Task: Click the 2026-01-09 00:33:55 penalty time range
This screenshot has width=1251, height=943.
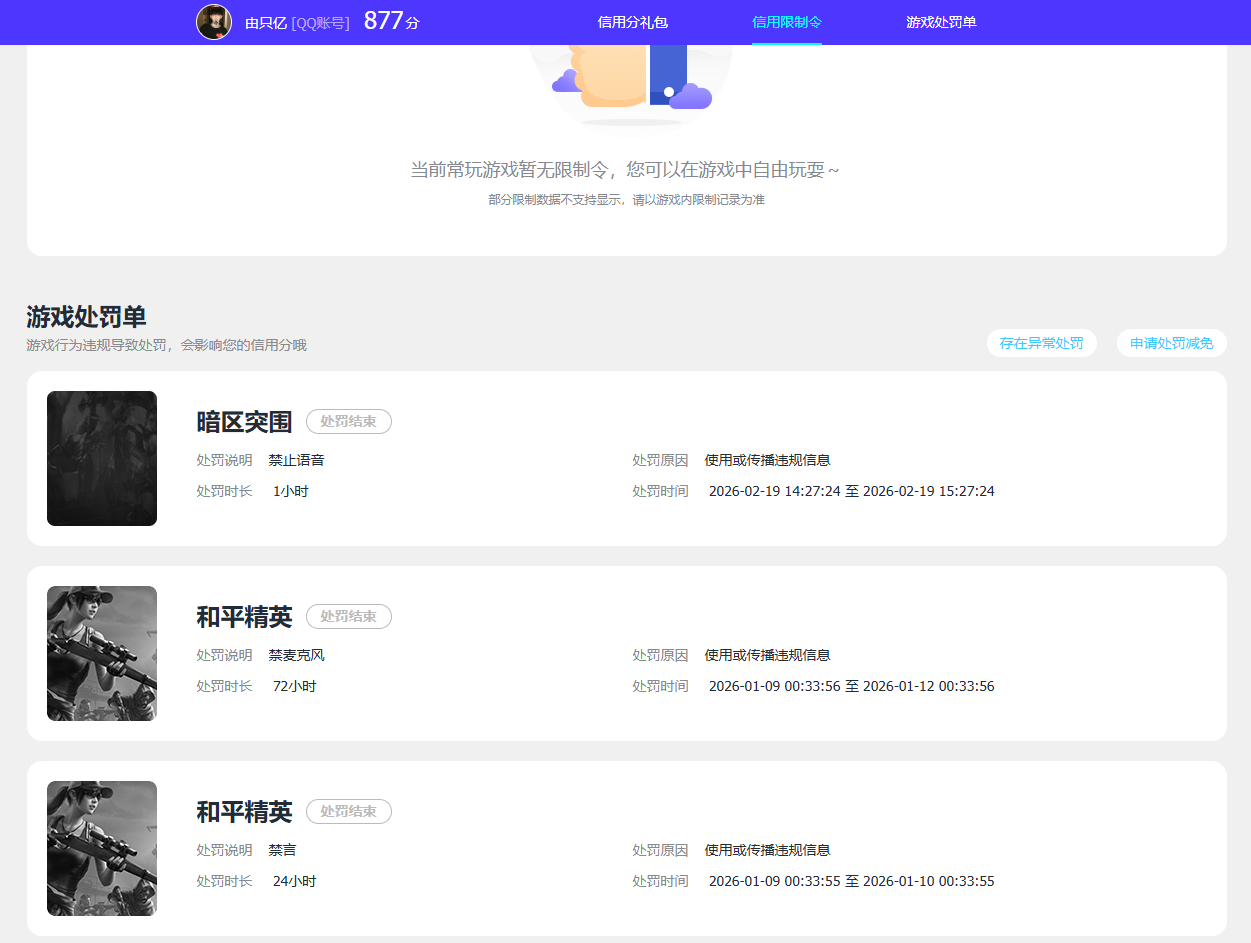Action: (x=852, y=881)
